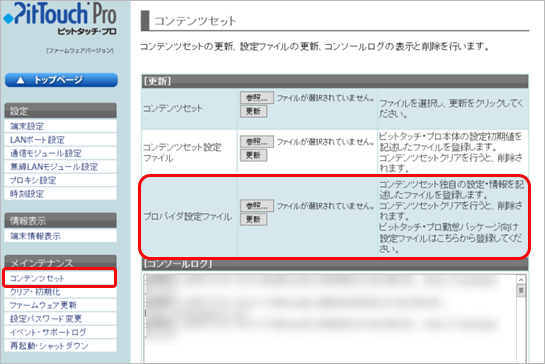Screen dimensions: 545x364
Task: Click the console log scrollbar thumb
Action: pyautogui.click(x=521, y=290)
